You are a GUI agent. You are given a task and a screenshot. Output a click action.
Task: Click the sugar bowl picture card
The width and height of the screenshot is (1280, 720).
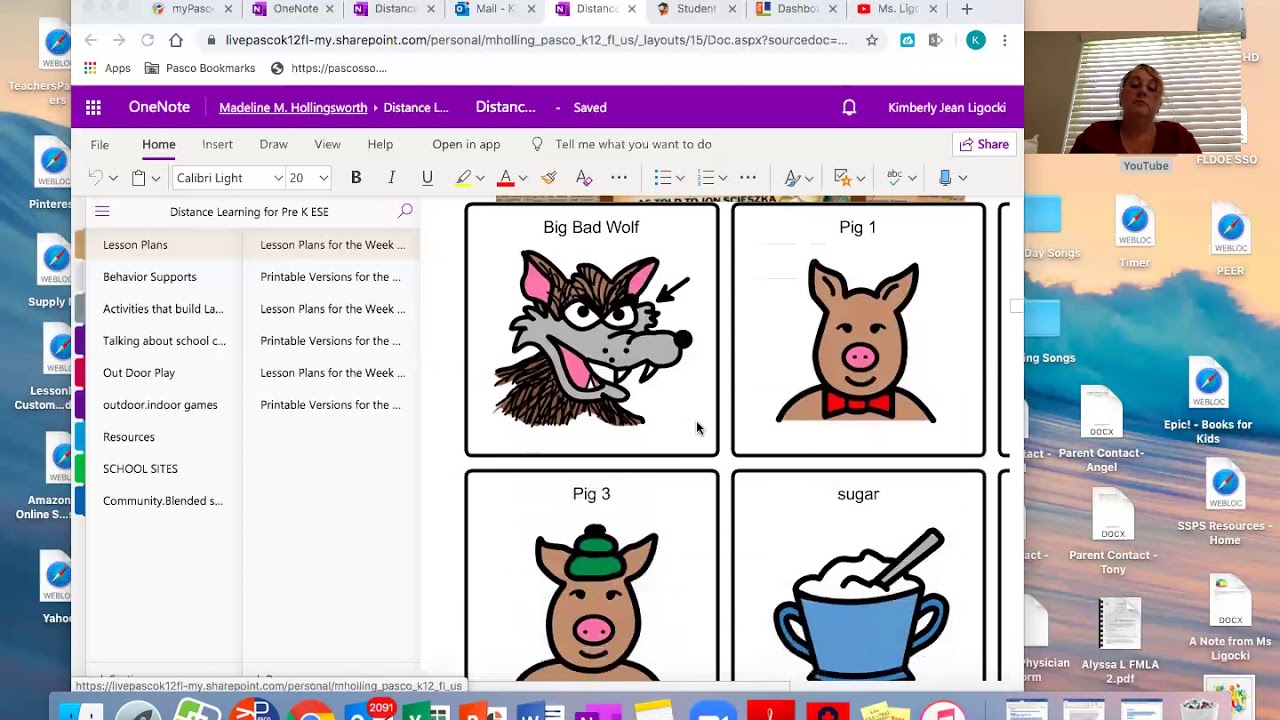click(x=858, y=576)
